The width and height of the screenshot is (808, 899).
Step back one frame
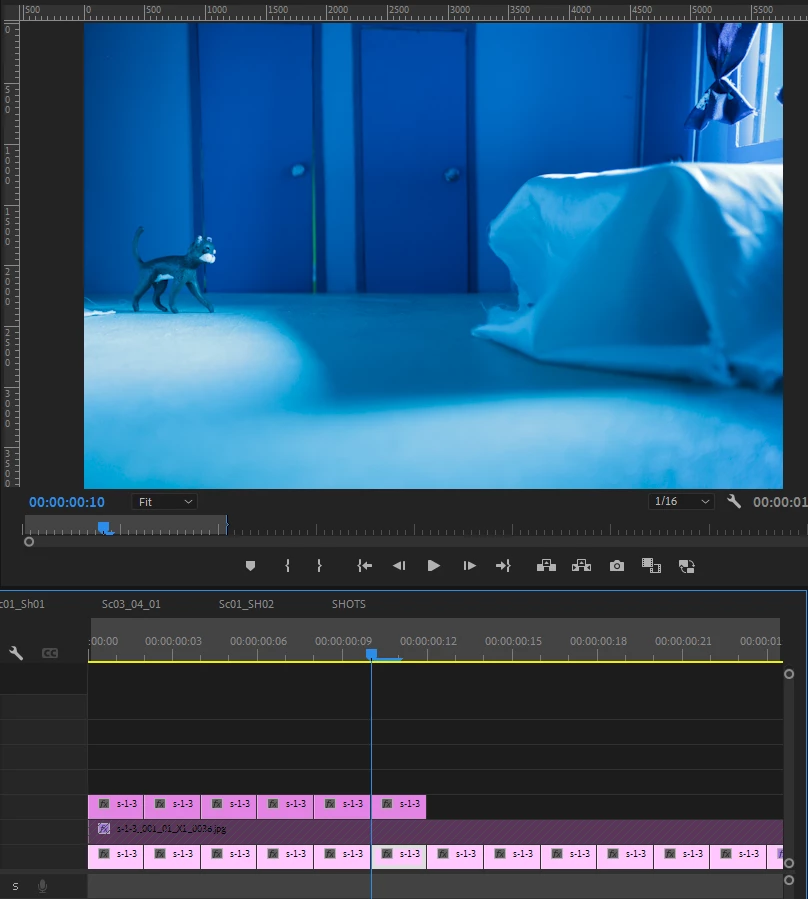(399, 566)
